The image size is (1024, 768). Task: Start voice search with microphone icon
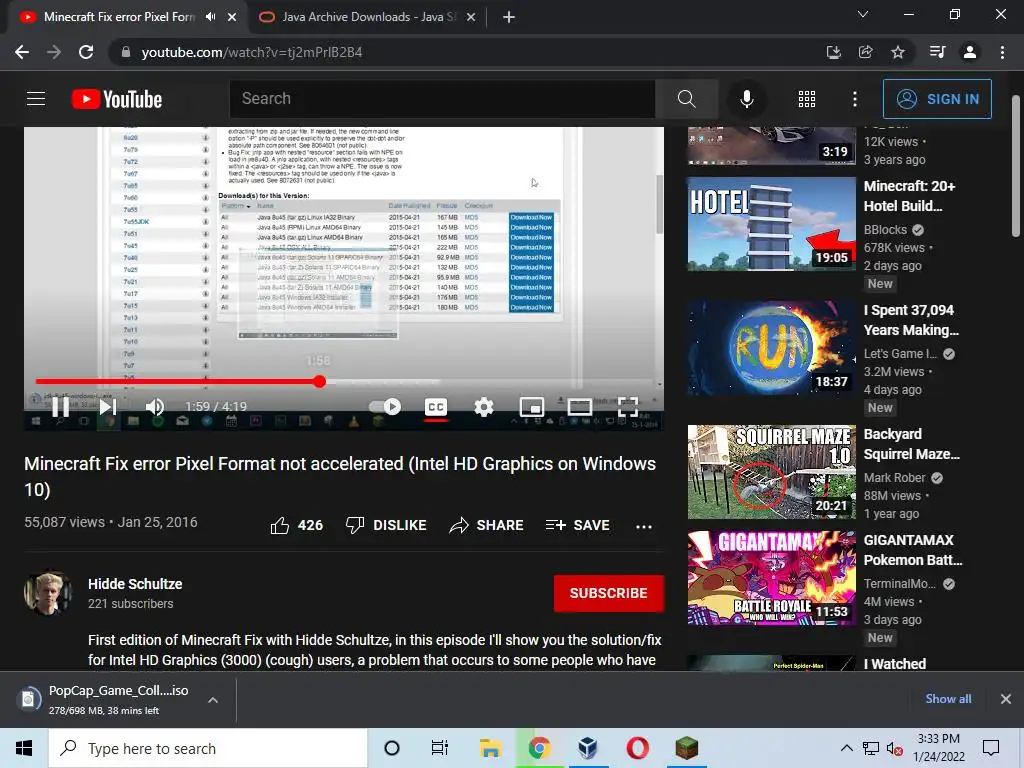pos(746,99)
